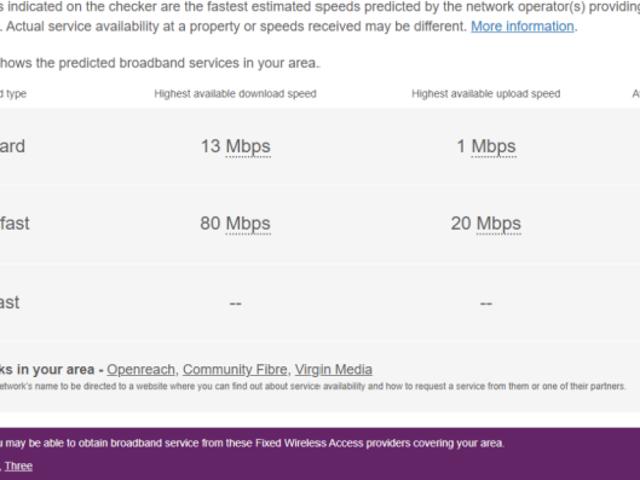Click the Ultrafast download speed dashes

[x=236, y=303]
